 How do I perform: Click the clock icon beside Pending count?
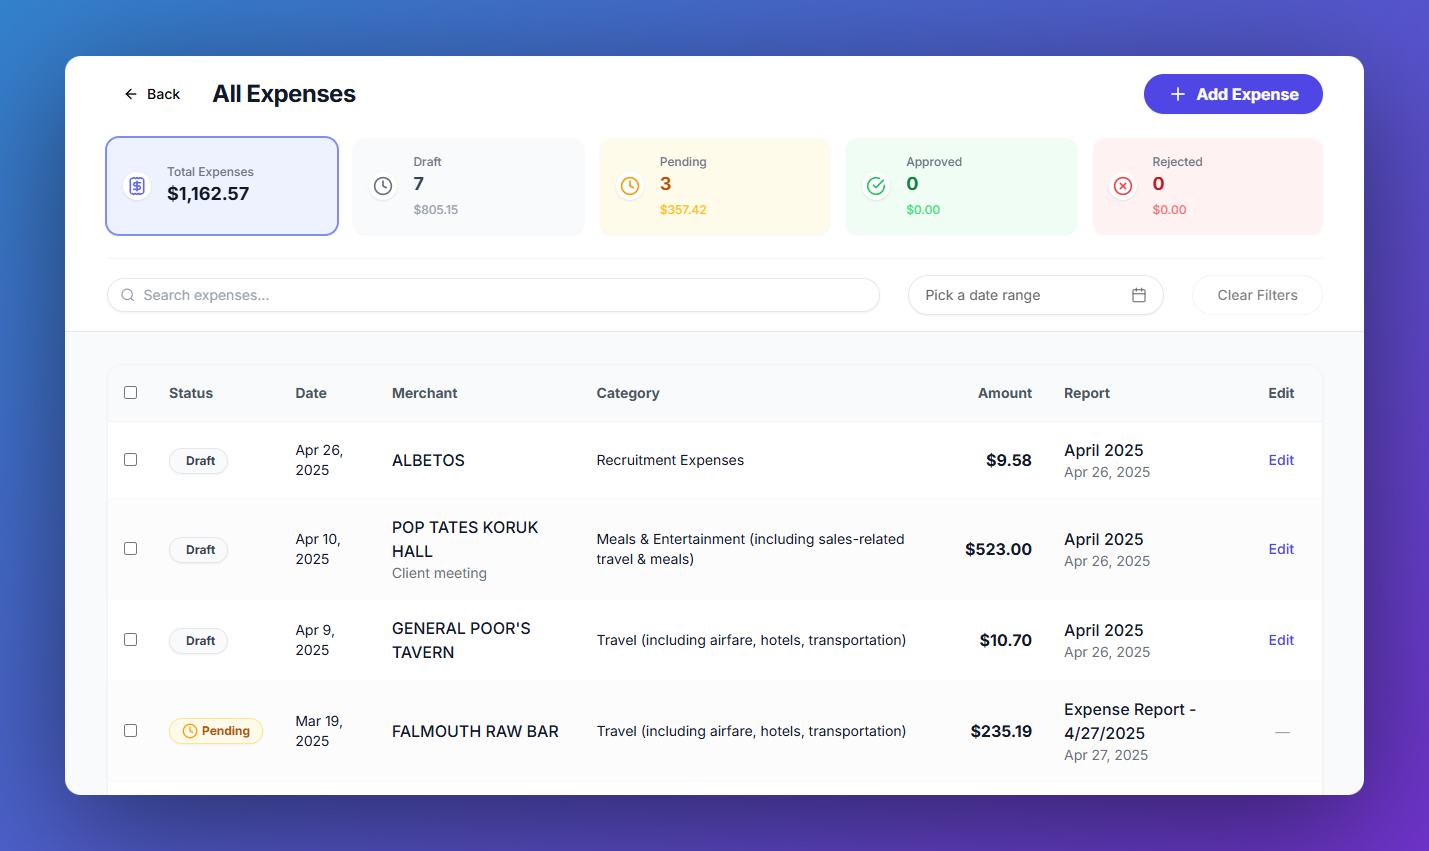click(629, 185)
